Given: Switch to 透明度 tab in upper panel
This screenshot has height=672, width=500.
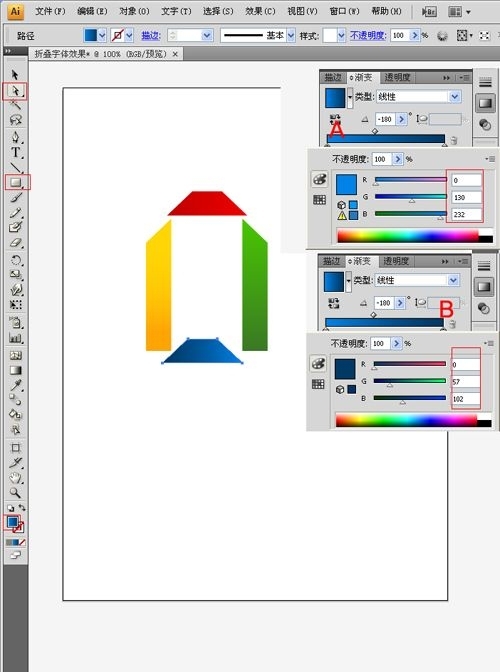Looking at the screenshot, I should 397,78.
